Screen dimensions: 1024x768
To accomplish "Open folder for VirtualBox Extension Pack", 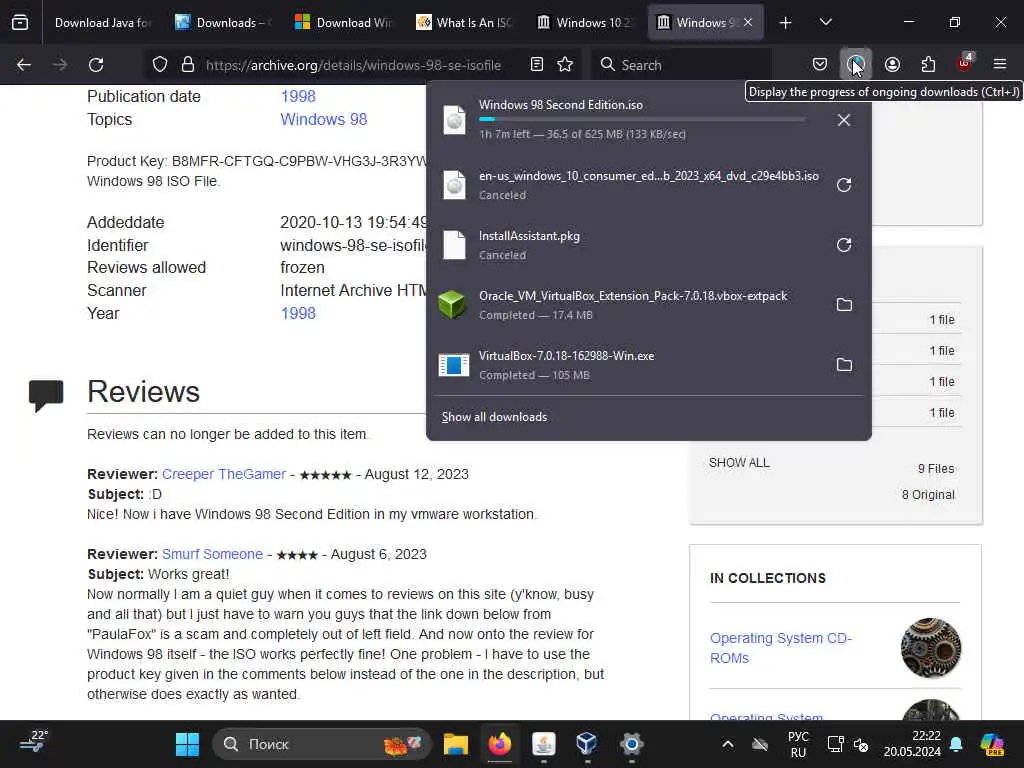I will [x=844, y=305].
